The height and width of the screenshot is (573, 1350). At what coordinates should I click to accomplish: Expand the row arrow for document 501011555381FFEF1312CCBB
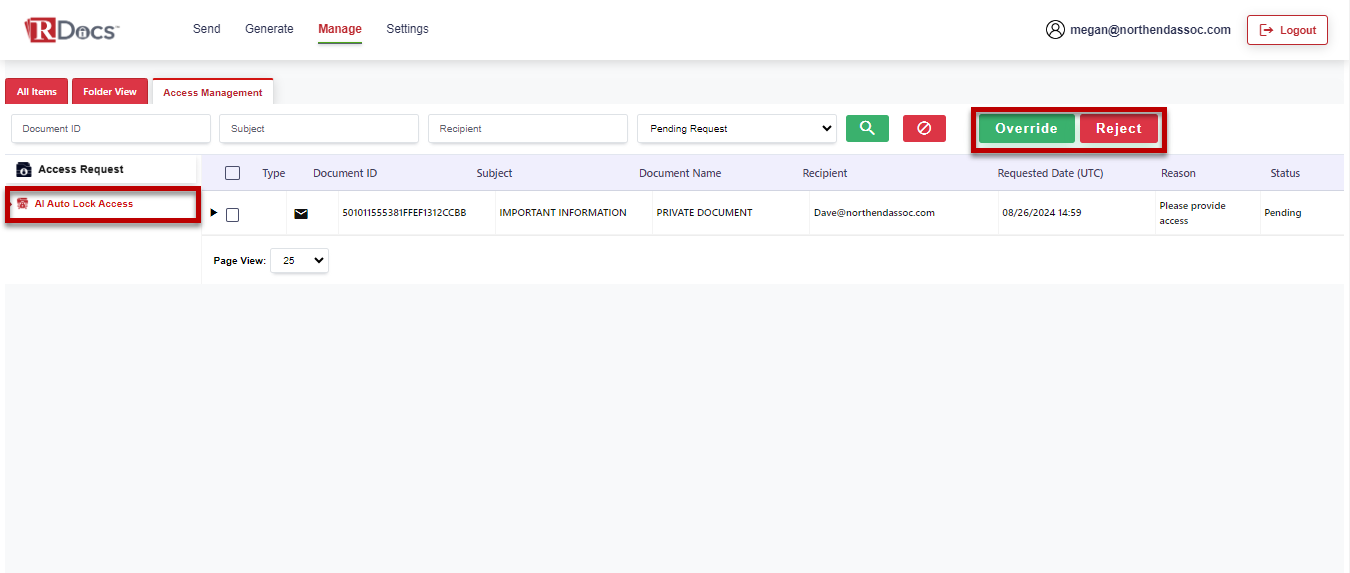tap(214, 213)
